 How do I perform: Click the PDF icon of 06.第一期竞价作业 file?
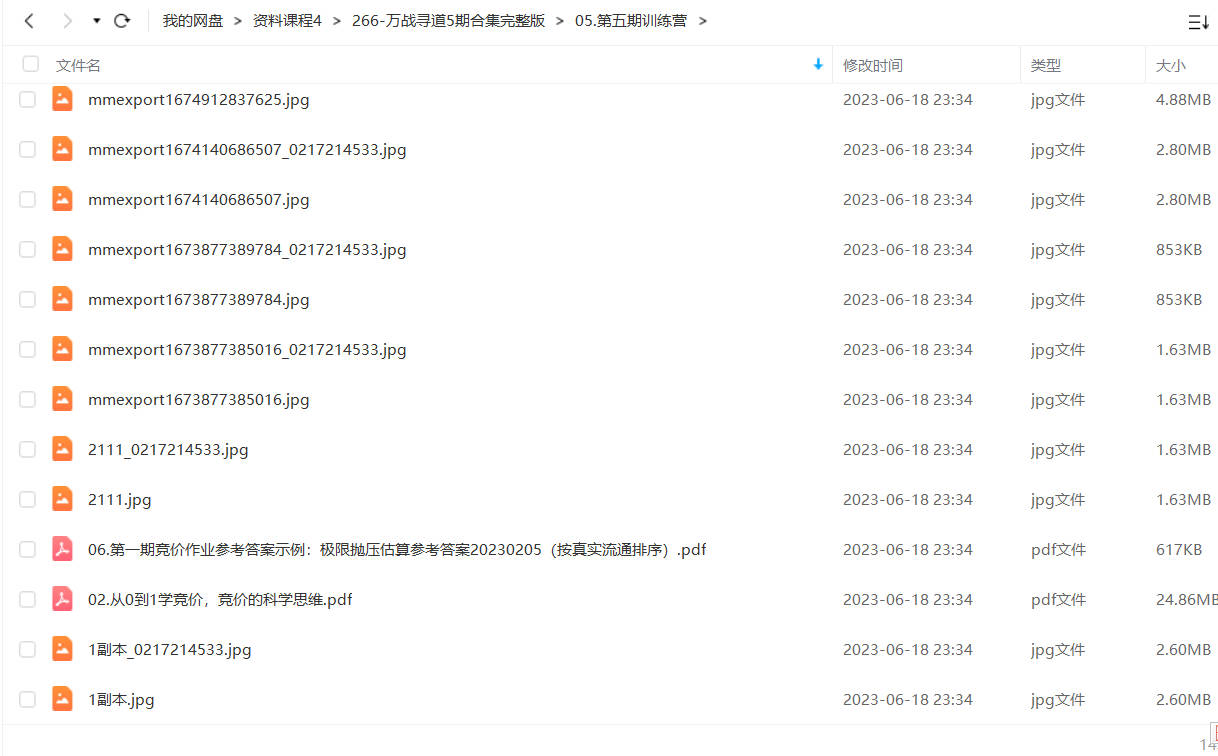tap(62, 549)
